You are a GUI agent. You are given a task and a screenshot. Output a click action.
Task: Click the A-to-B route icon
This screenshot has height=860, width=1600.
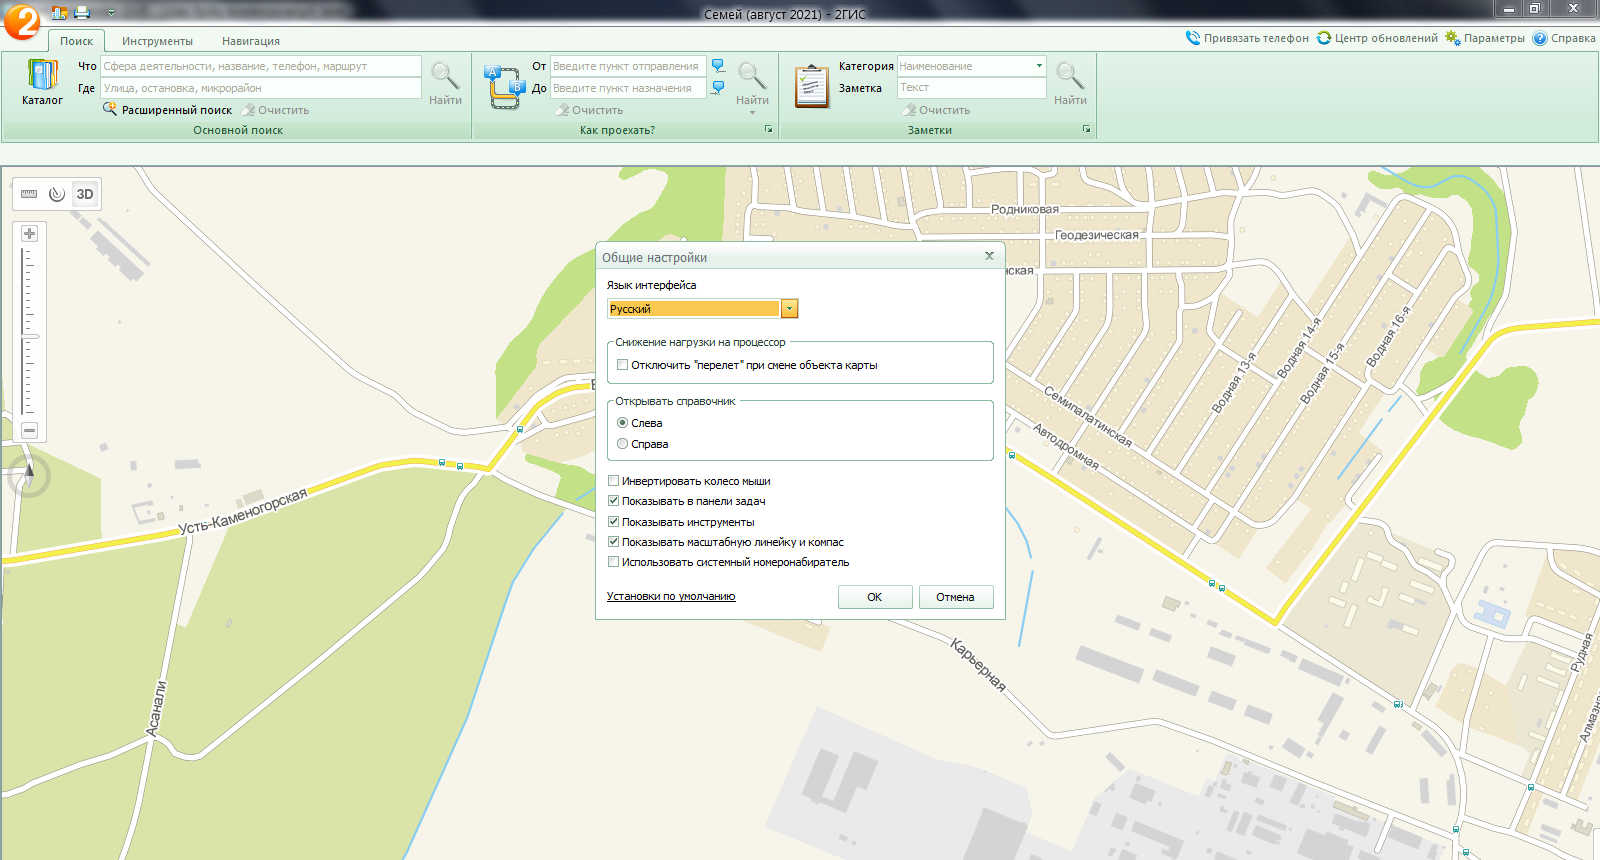click(x=503, y=87)
